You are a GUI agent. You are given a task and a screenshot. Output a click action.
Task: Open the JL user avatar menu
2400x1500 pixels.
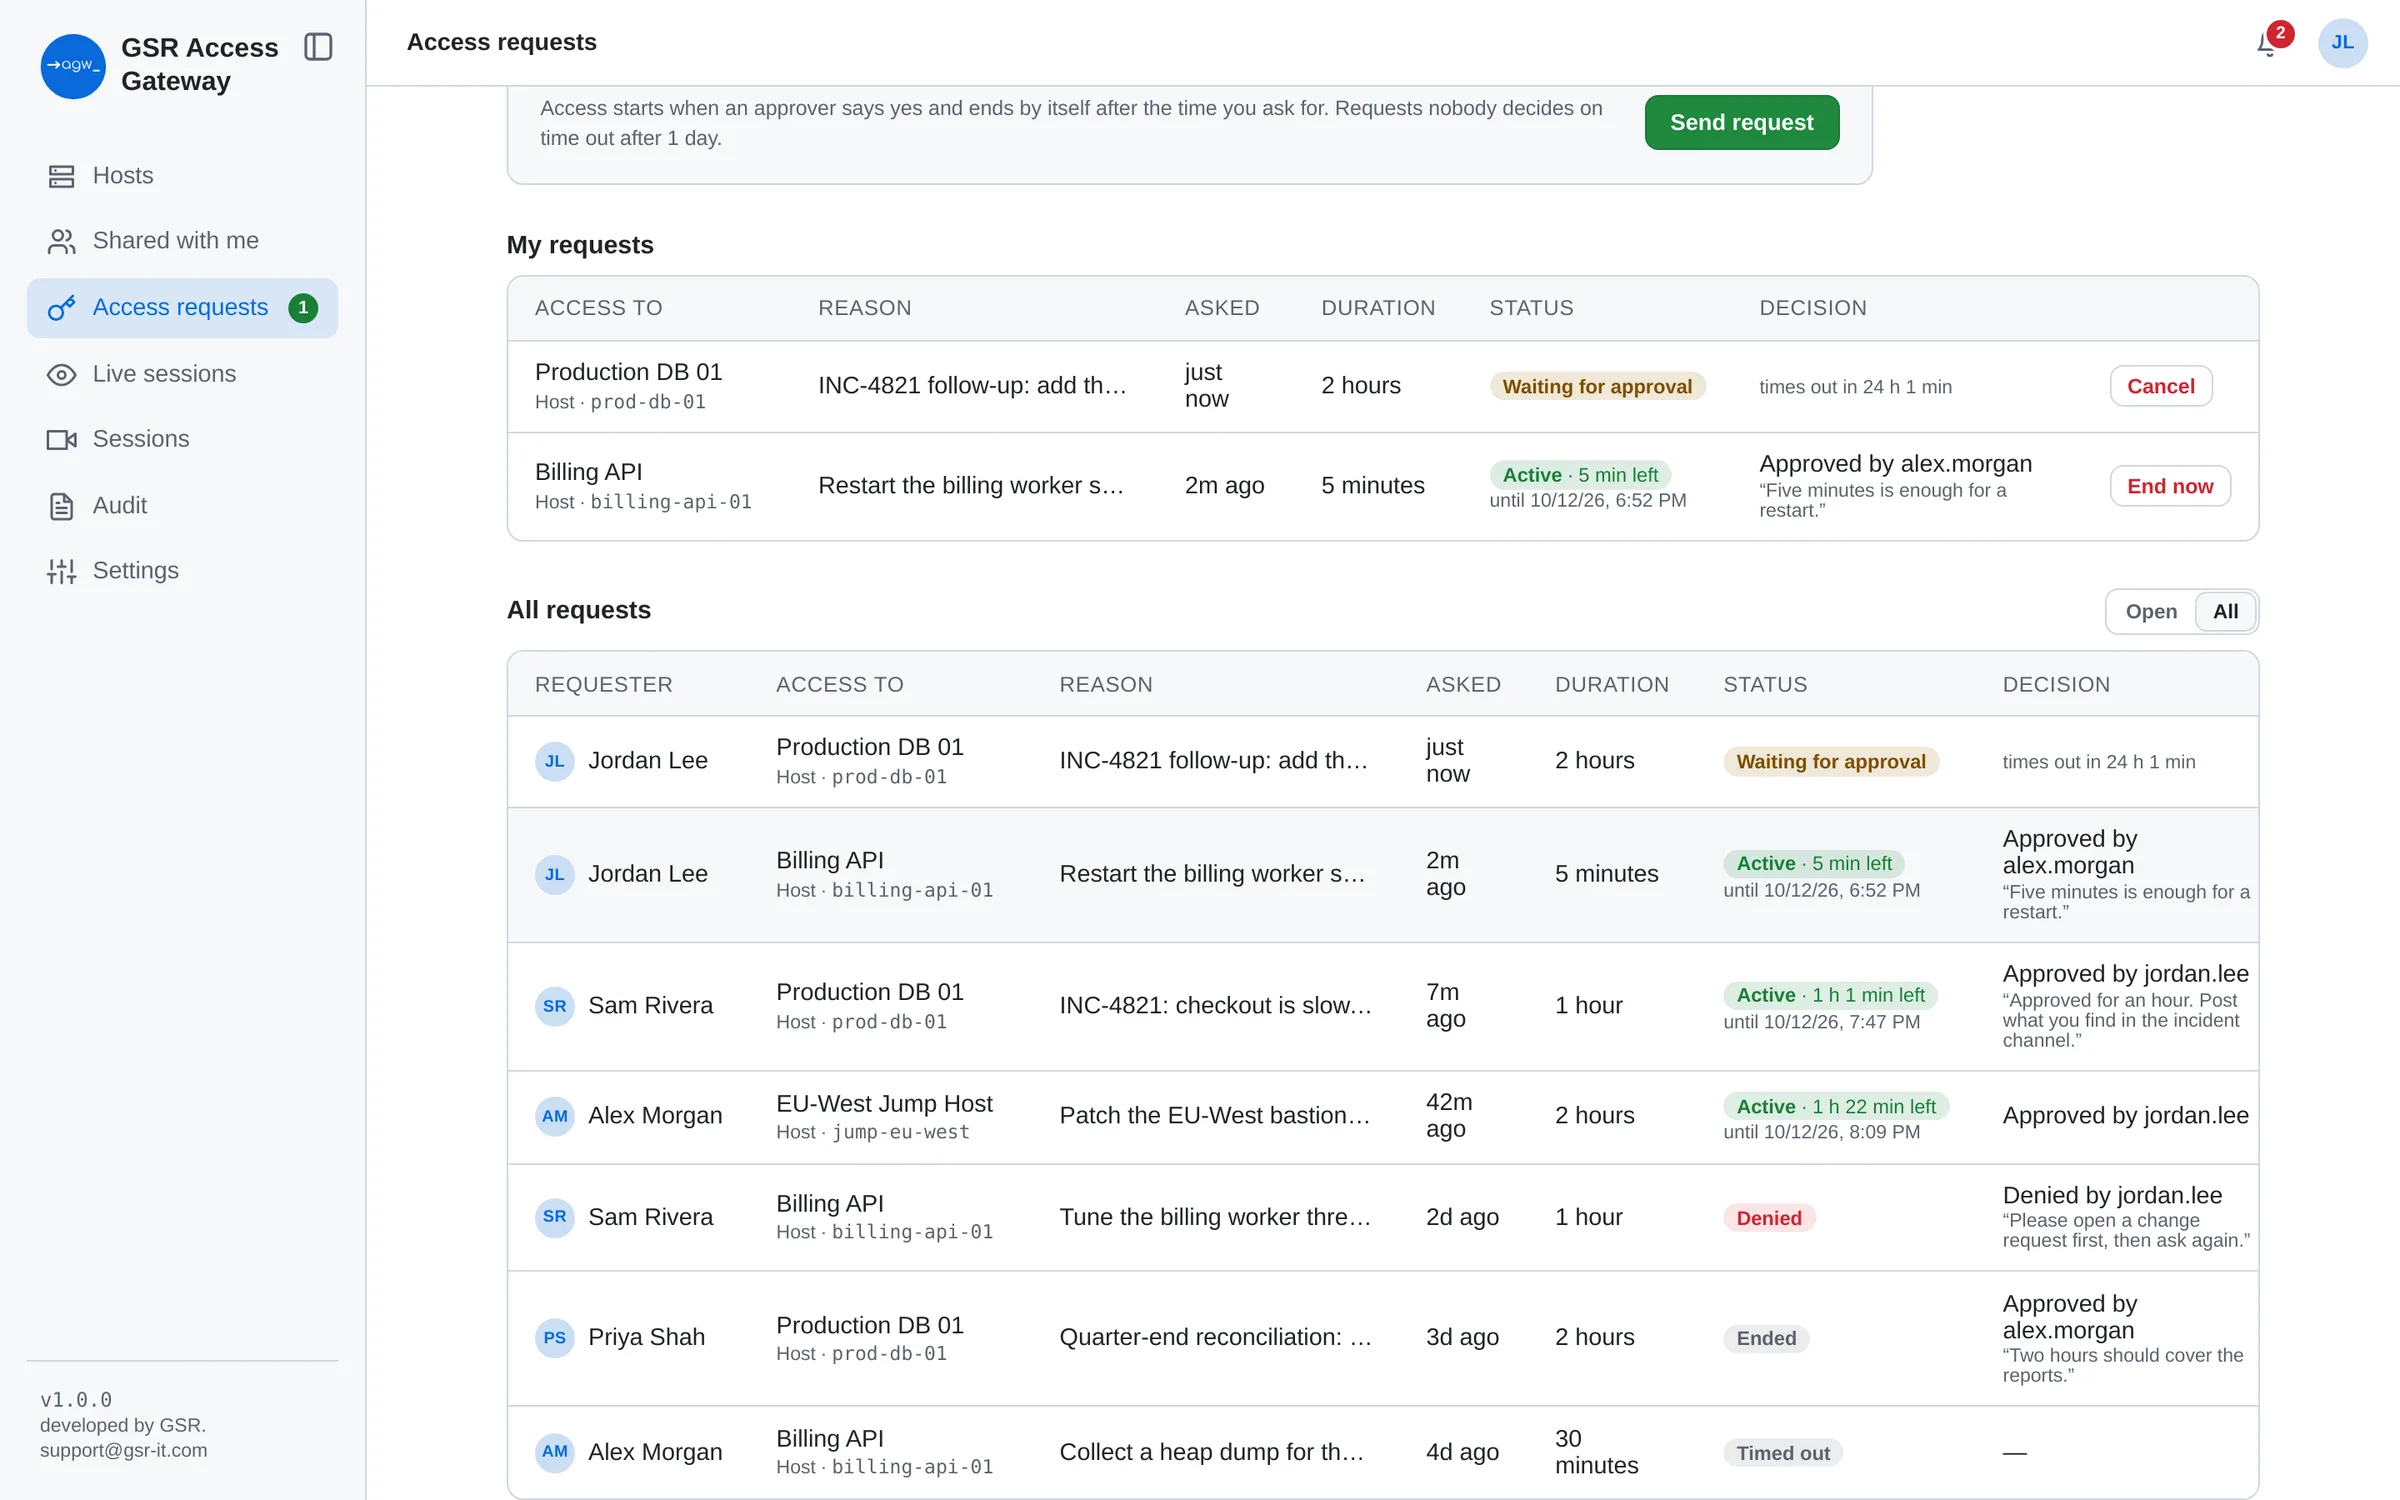[x=2342, y=43]
